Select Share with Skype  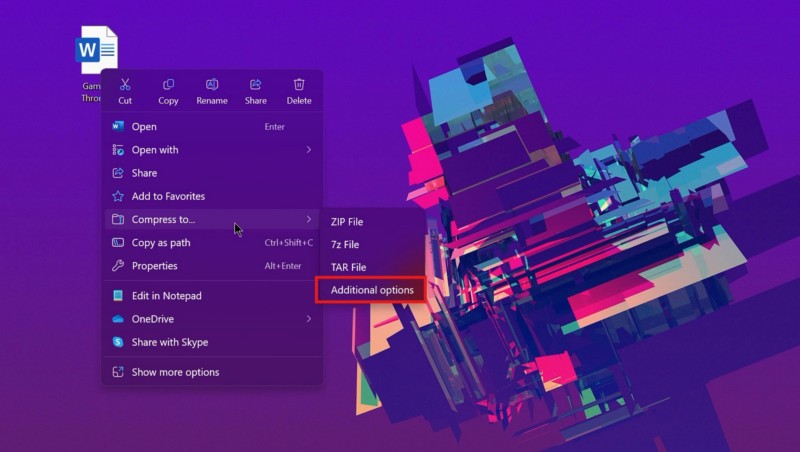point(212,342)
